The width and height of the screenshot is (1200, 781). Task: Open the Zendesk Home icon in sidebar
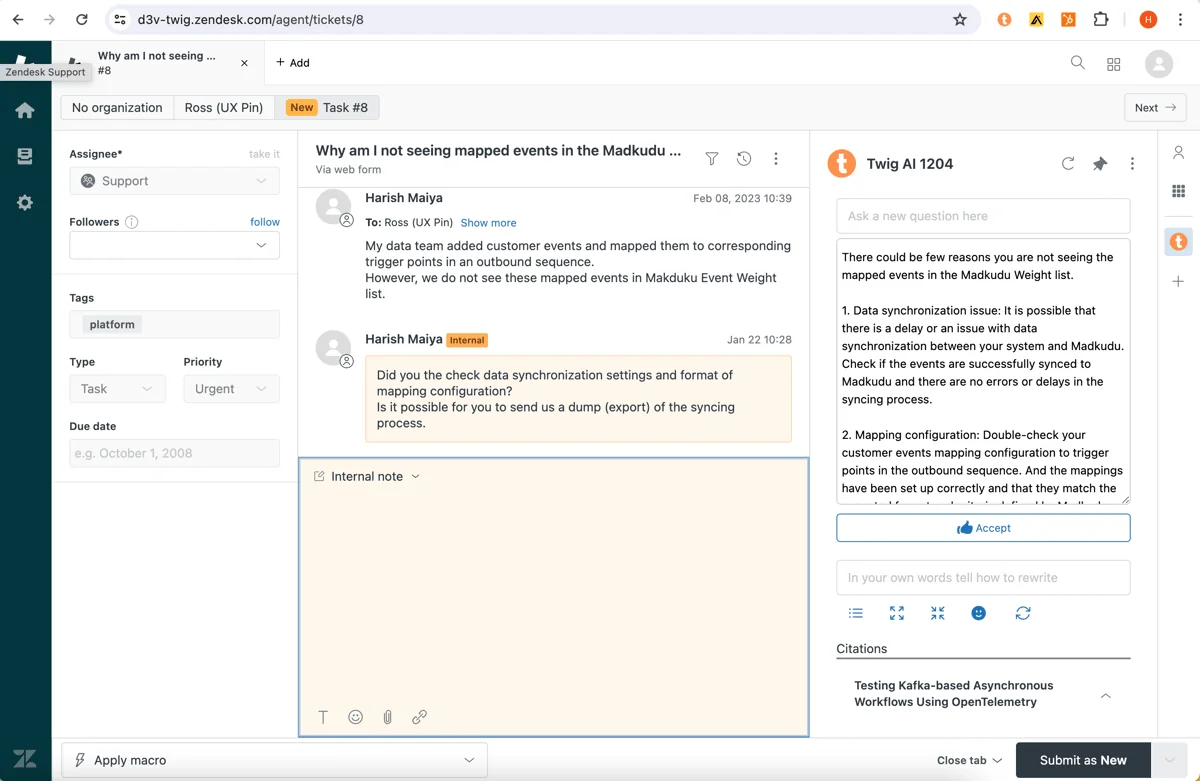click(25, 110)
